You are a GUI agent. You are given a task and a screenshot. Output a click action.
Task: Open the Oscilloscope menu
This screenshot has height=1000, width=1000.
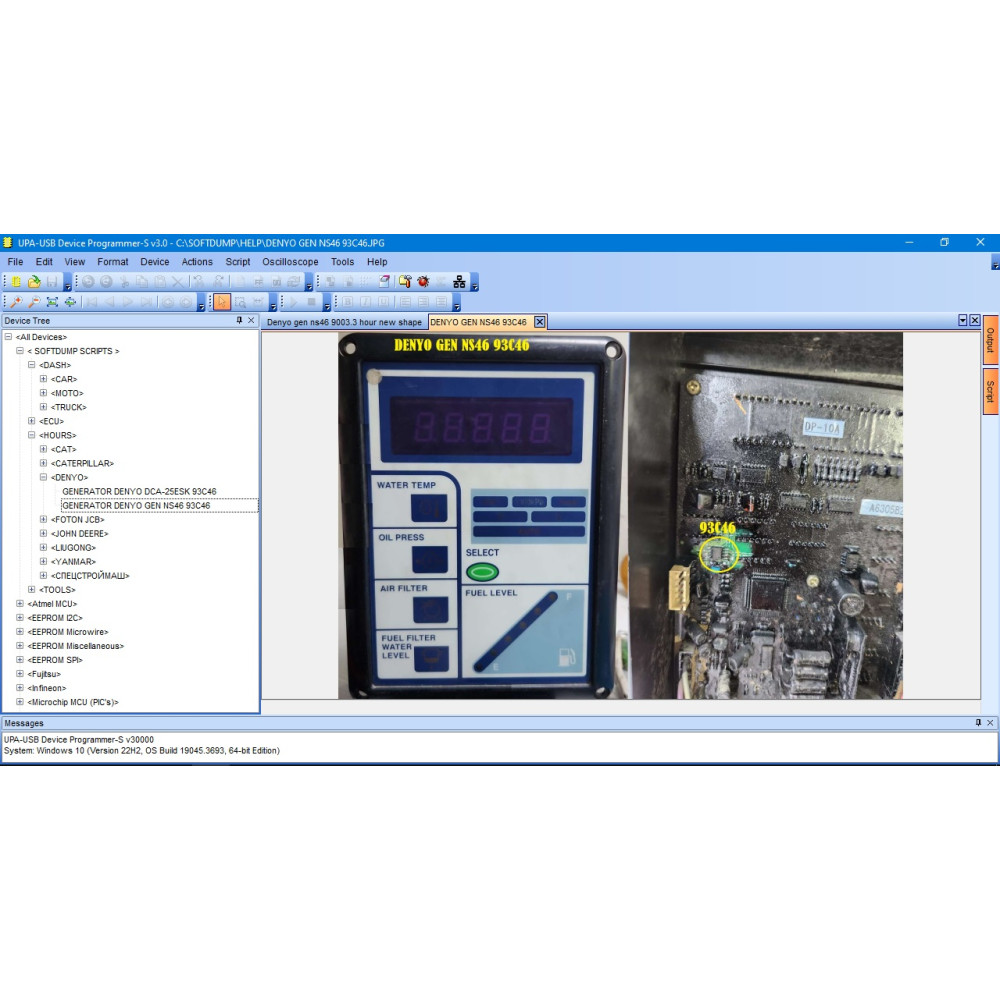[x=290, y=261]
